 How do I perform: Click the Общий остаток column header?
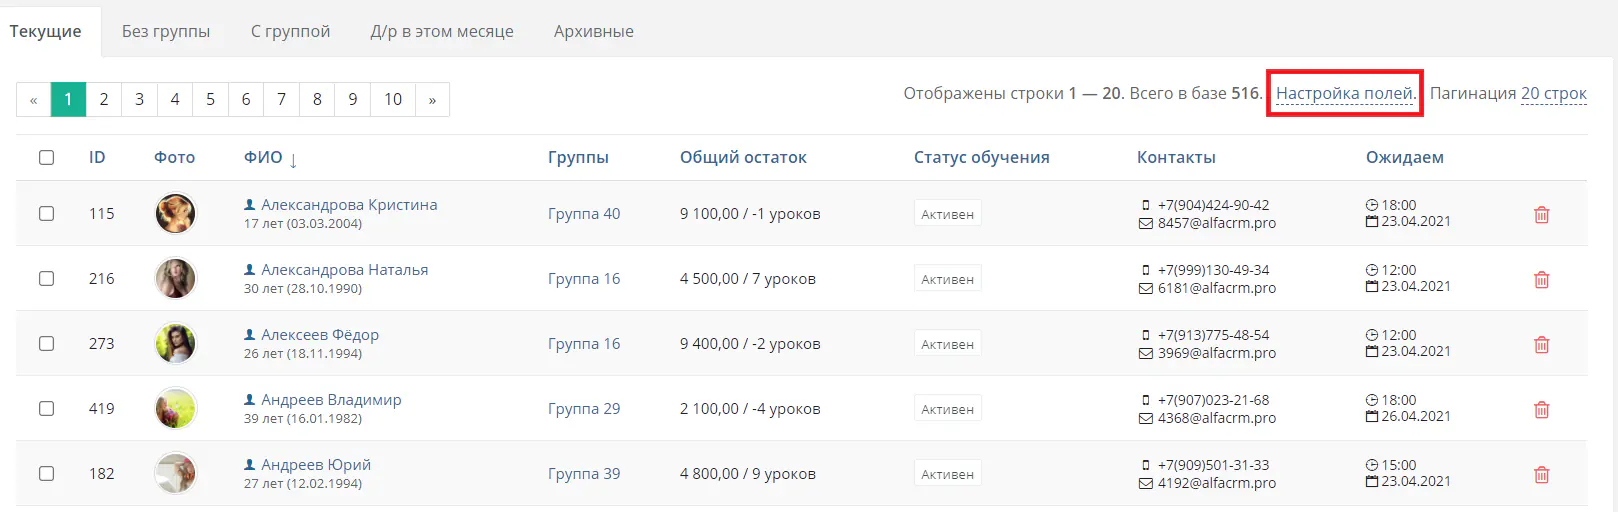pyautogui.click(x=743, y=157)
